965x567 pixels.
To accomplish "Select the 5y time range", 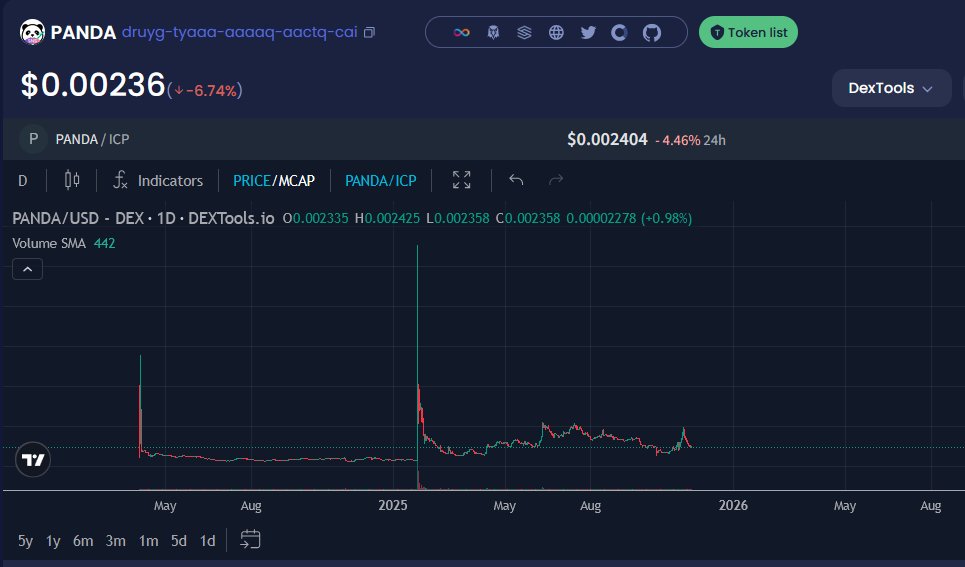I will click(x=25, y=541).
